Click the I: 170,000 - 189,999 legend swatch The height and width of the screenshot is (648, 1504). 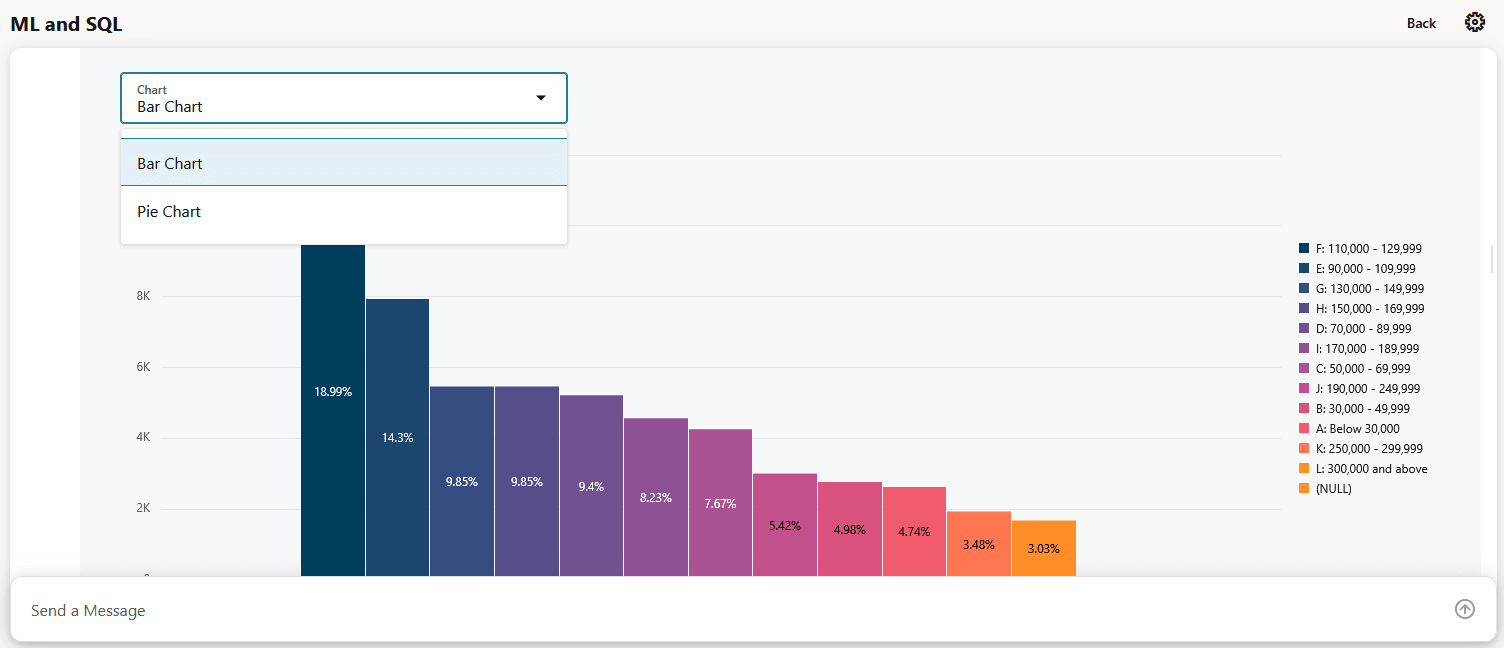click(x=1304, y=348)
